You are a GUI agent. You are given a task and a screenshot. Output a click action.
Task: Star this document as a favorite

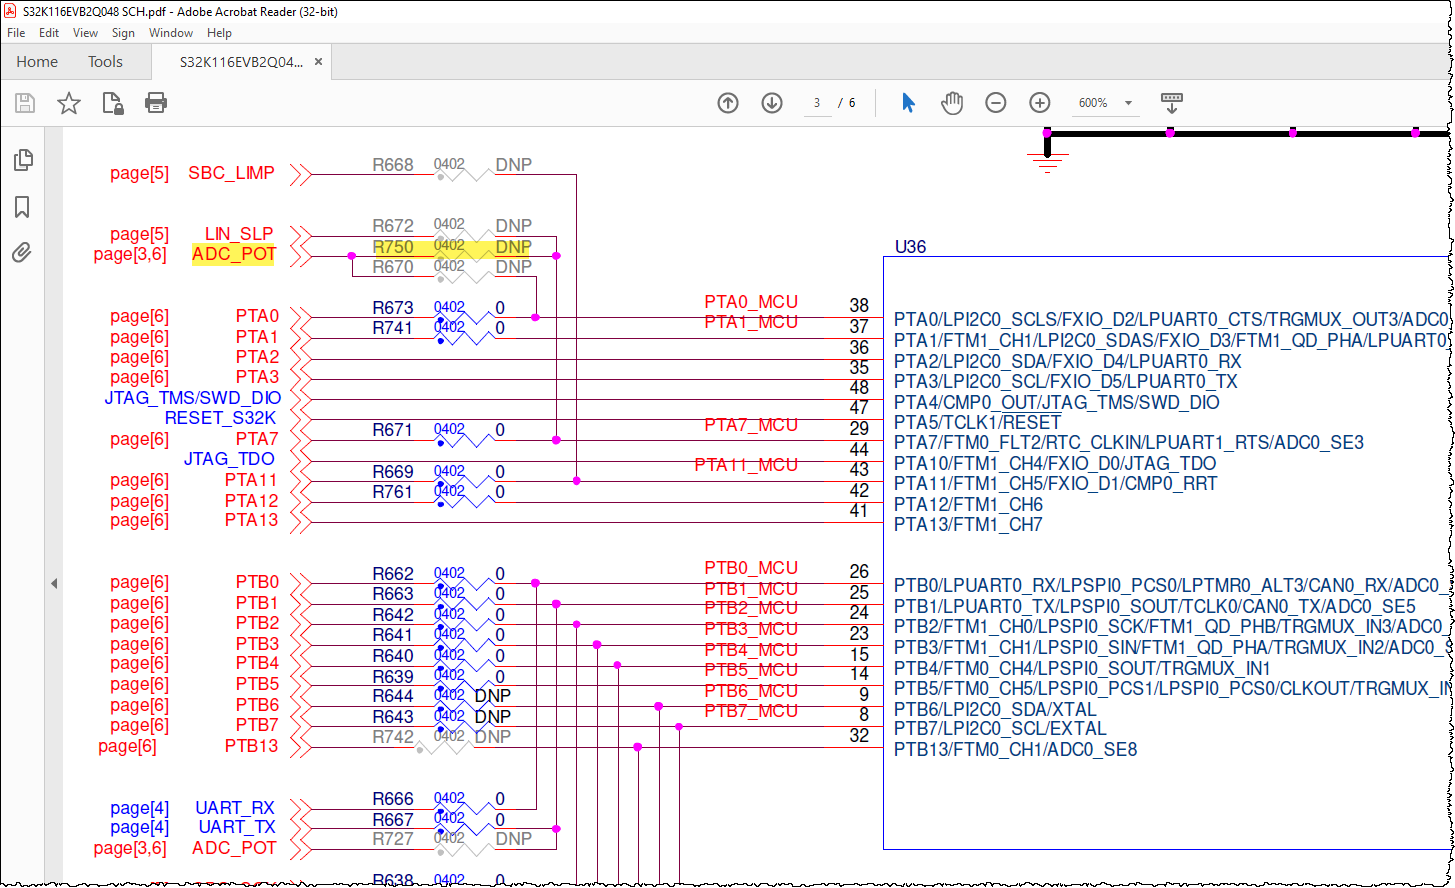67,102
